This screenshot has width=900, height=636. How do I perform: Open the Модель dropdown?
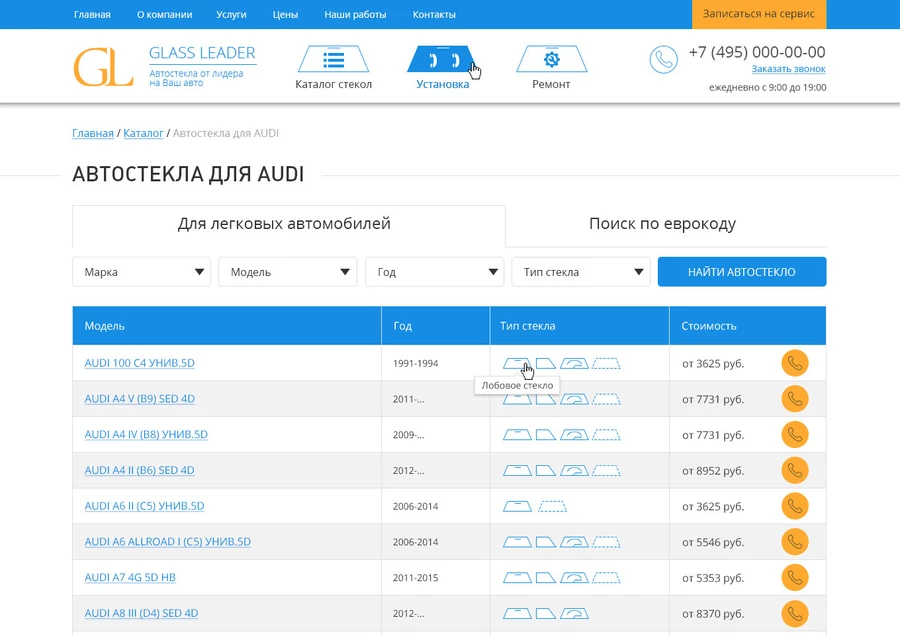(x=288, y=272)
